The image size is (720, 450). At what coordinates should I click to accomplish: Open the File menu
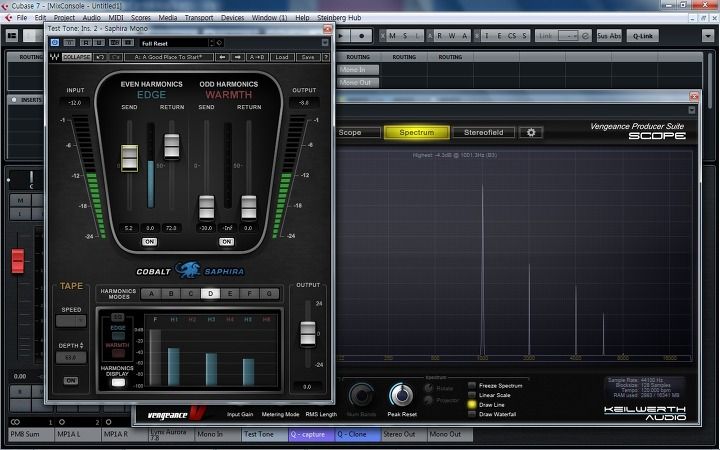(x=22, y=17)
